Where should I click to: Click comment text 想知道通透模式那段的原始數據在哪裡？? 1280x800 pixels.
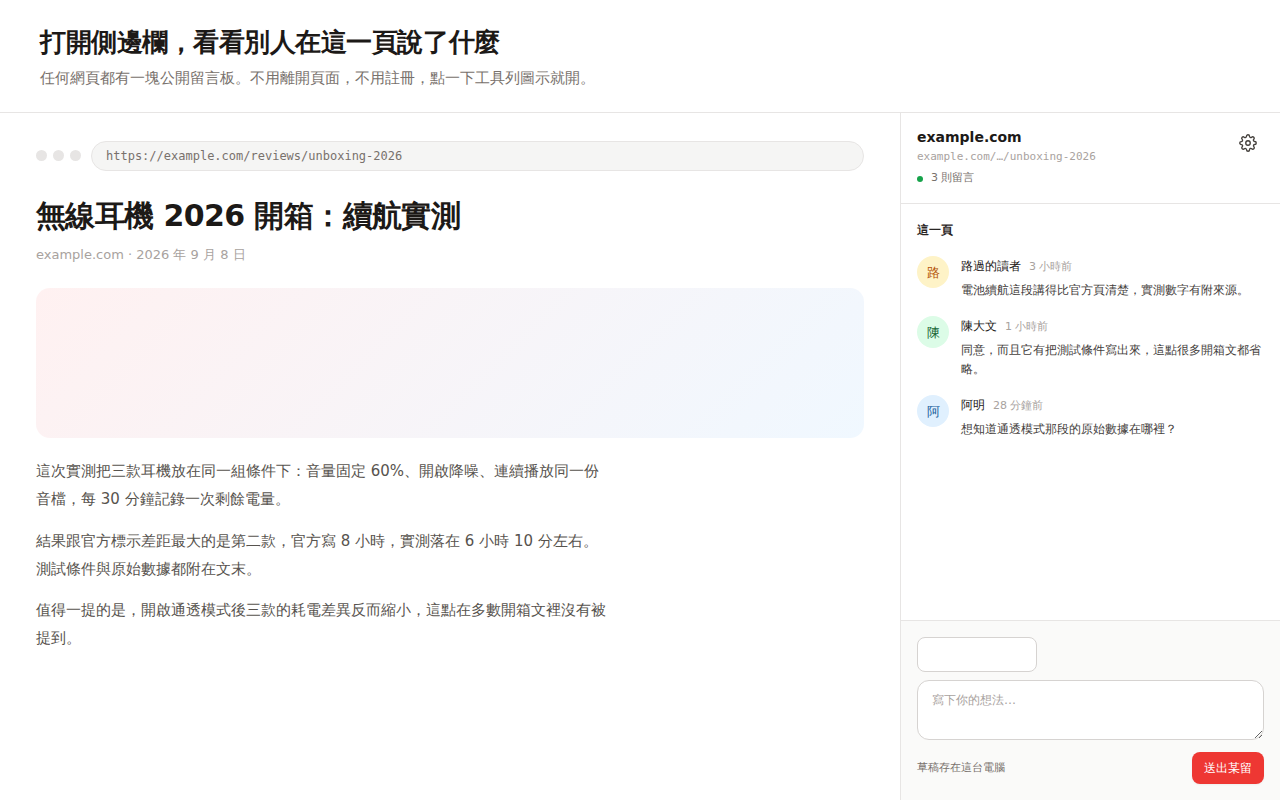point(1069,429)
